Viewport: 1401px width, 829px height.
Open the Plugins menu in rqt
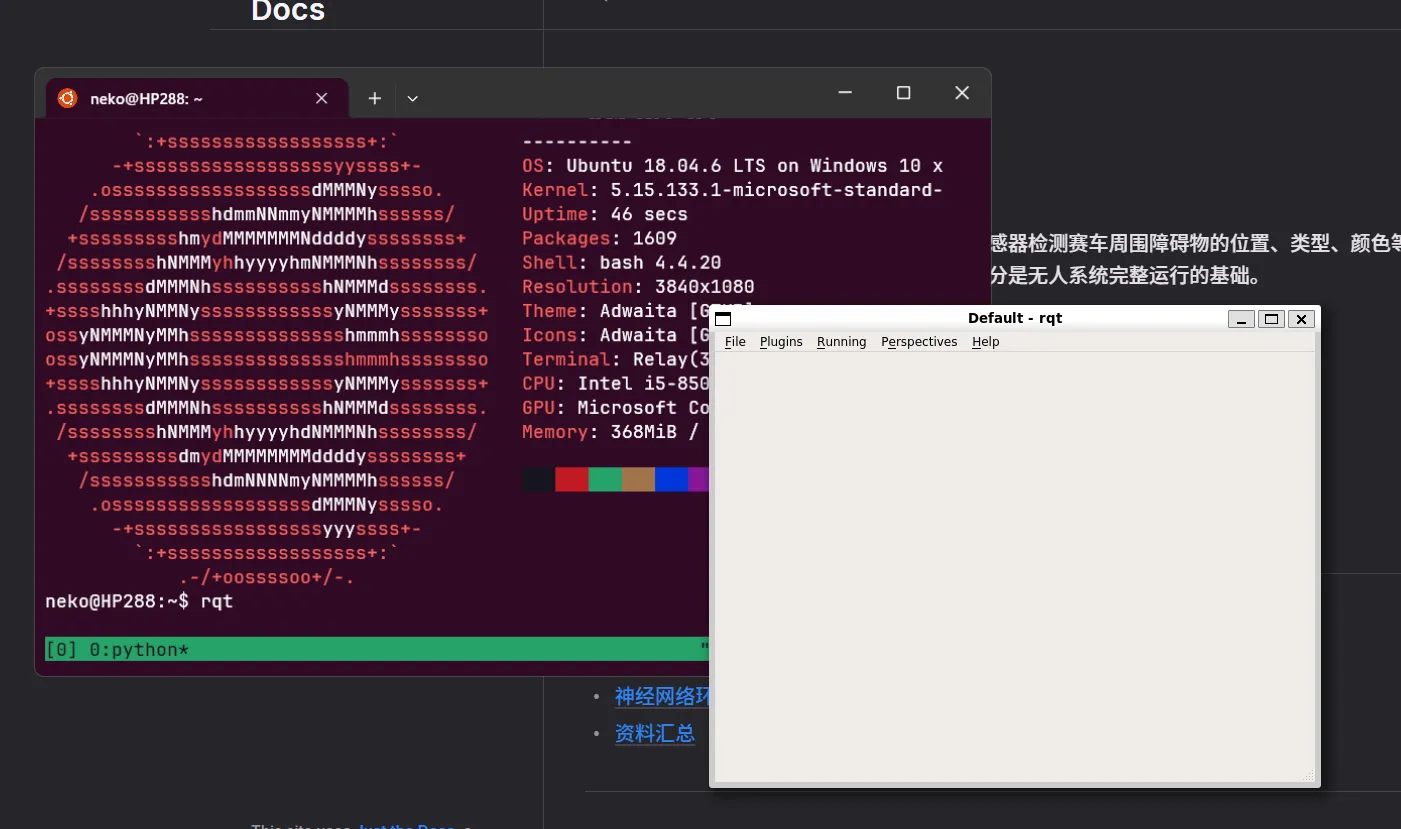[781, 341]
